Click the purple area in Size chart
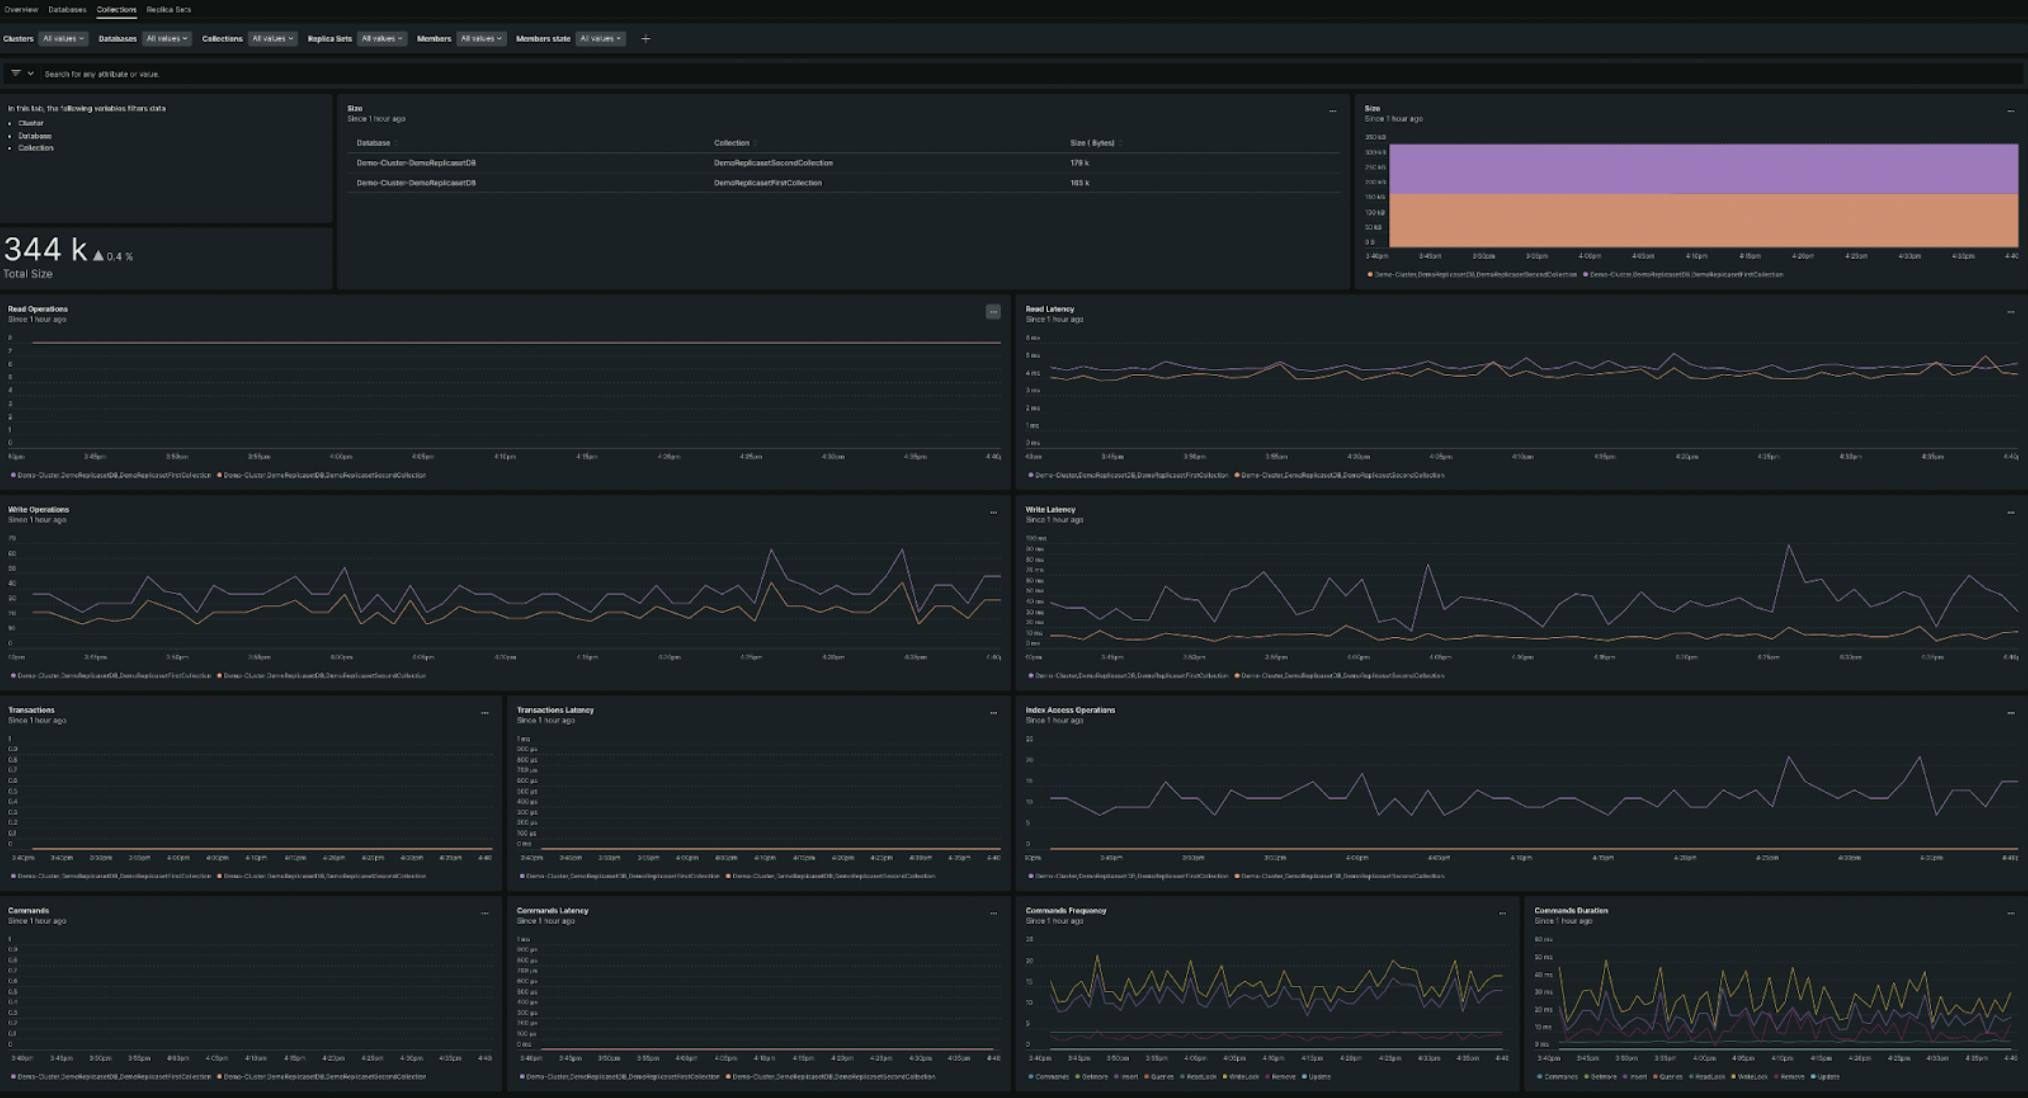The height and width of the screenshot is (1098, 2028). coord(1700,168)
